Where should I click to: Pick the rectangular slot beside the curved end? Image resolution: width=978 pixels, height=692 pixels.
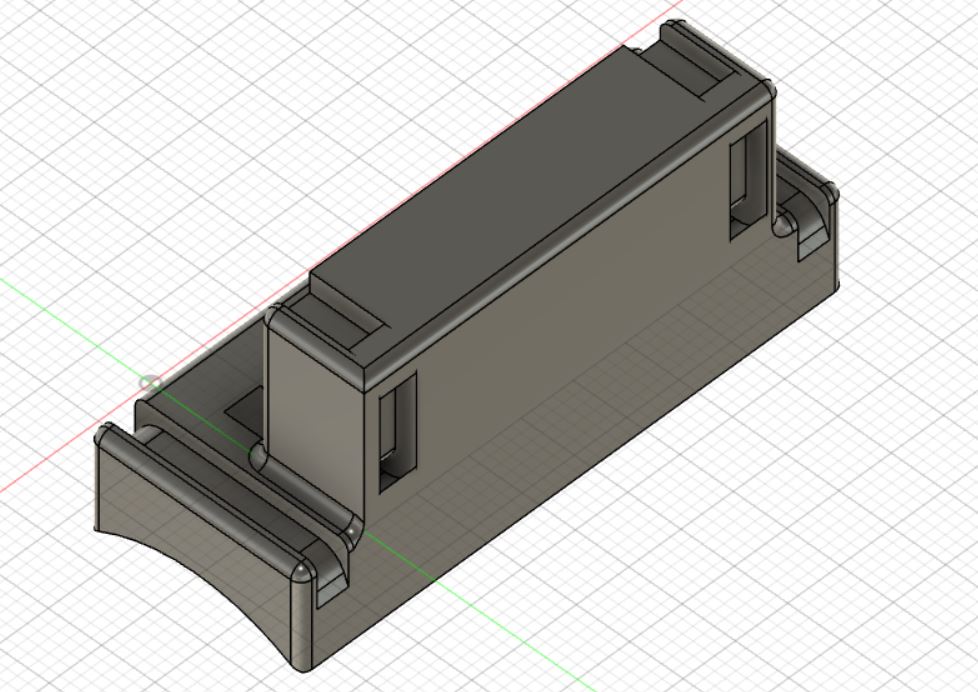pos(397,432)
